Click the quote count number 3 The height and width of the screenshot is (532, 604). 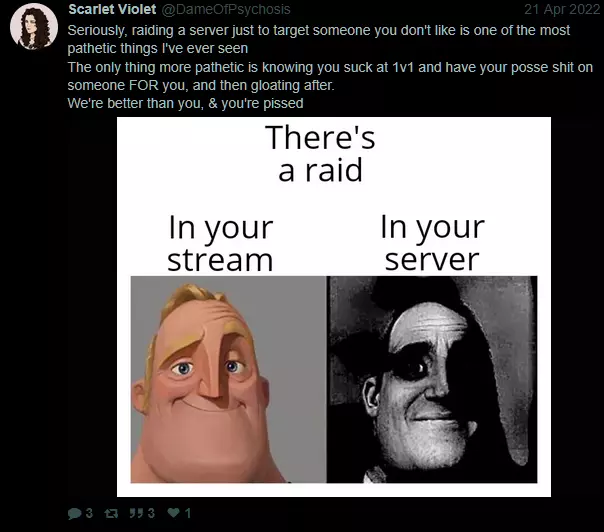(x=151, y=513)
